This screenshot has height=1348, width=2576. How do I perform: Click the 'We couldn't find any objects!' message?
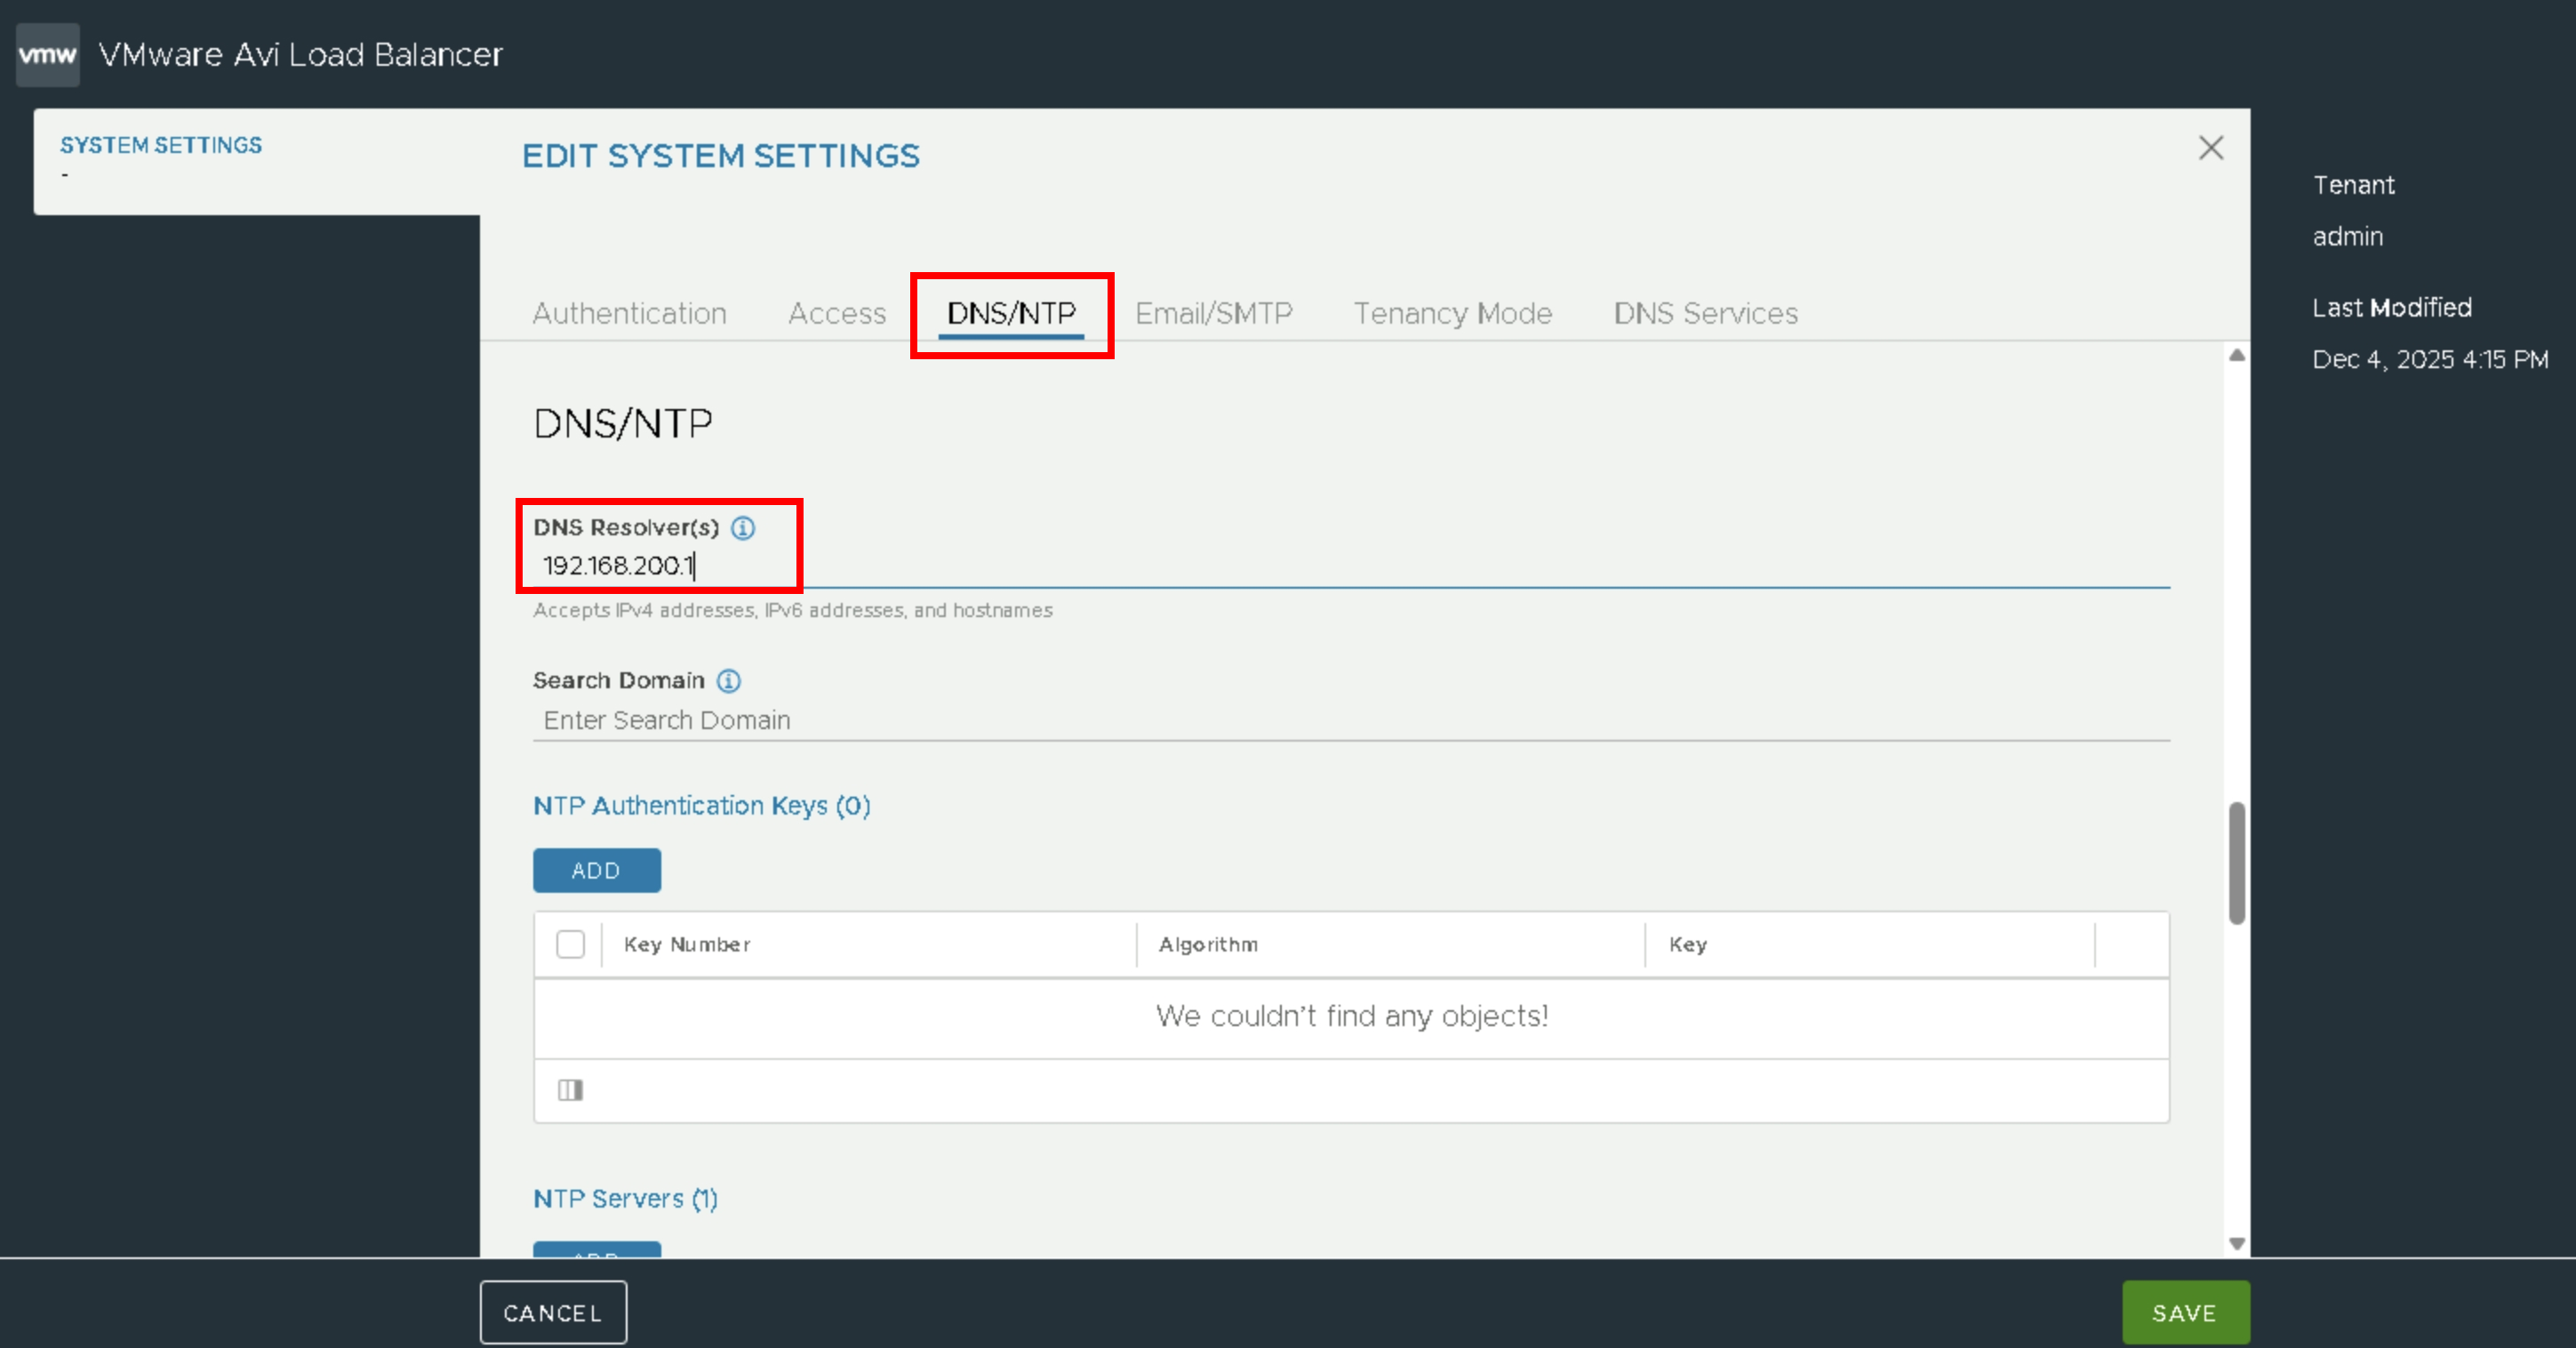coord(1352,1016)
